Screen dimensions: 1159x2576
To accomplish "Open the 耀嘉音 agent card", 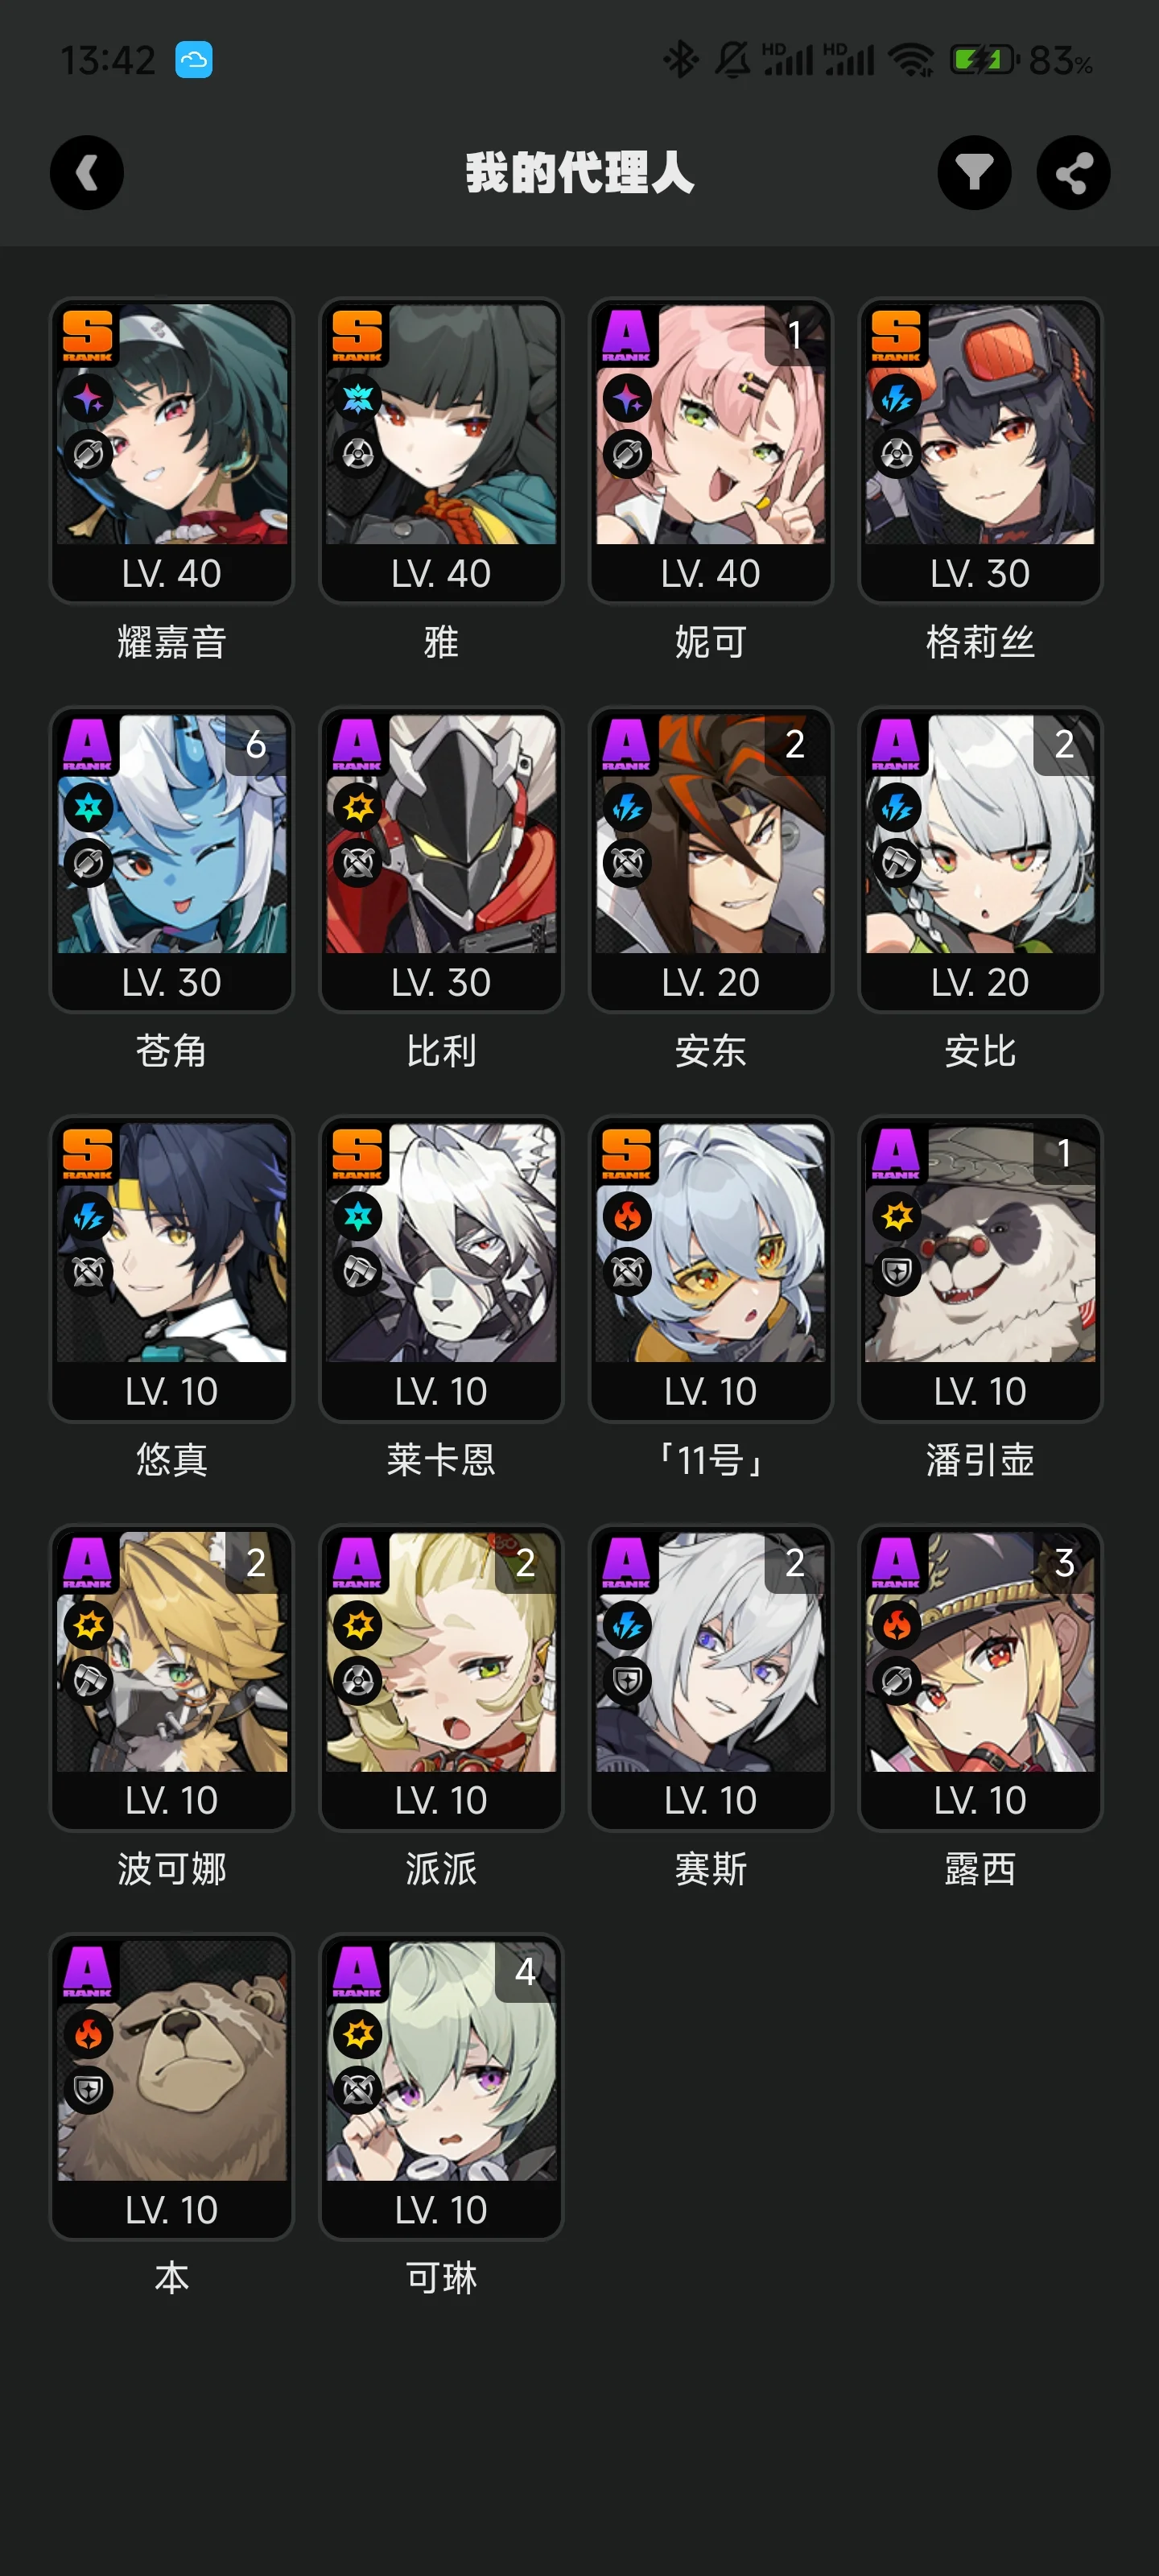I will [172, 451].
